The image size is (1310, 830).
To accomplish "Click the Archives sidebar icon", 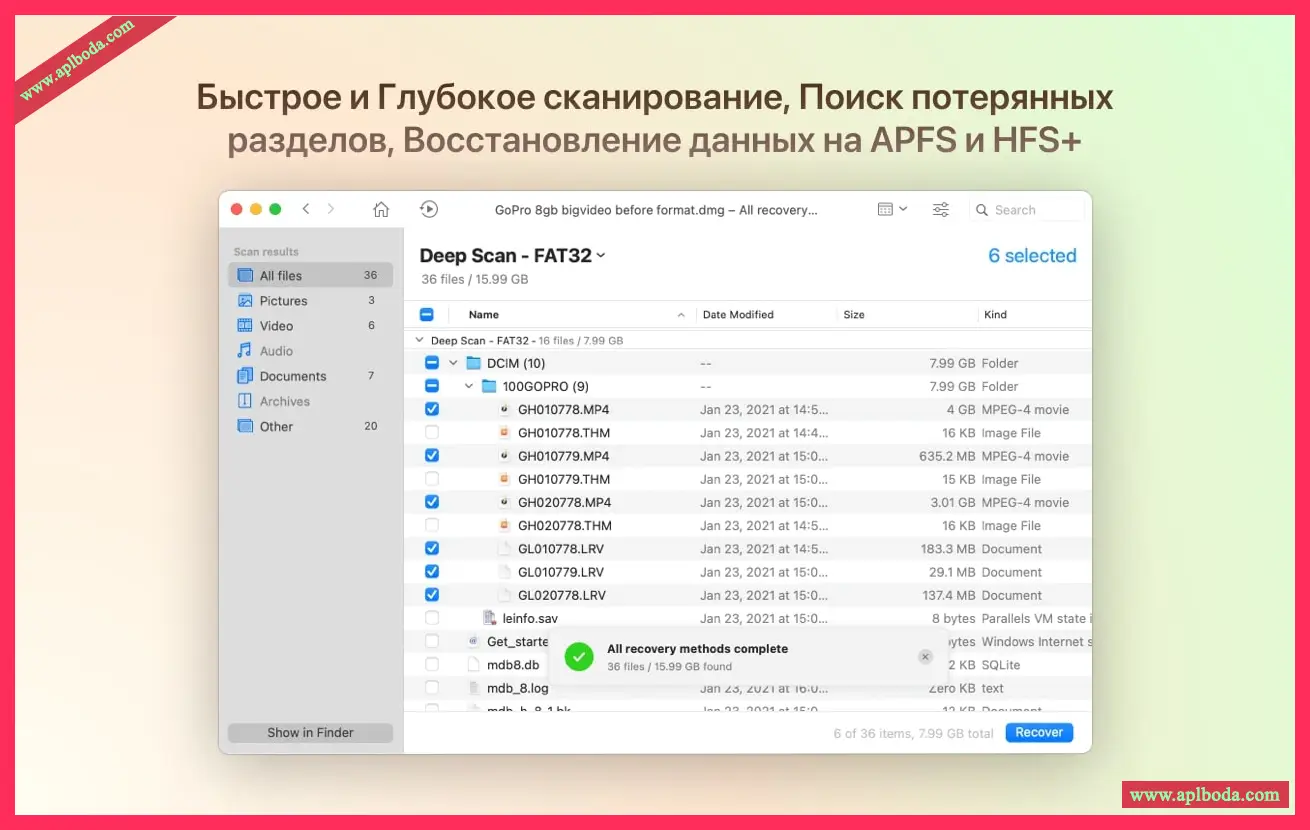I will pyautogui.click(x=247, y=401).
